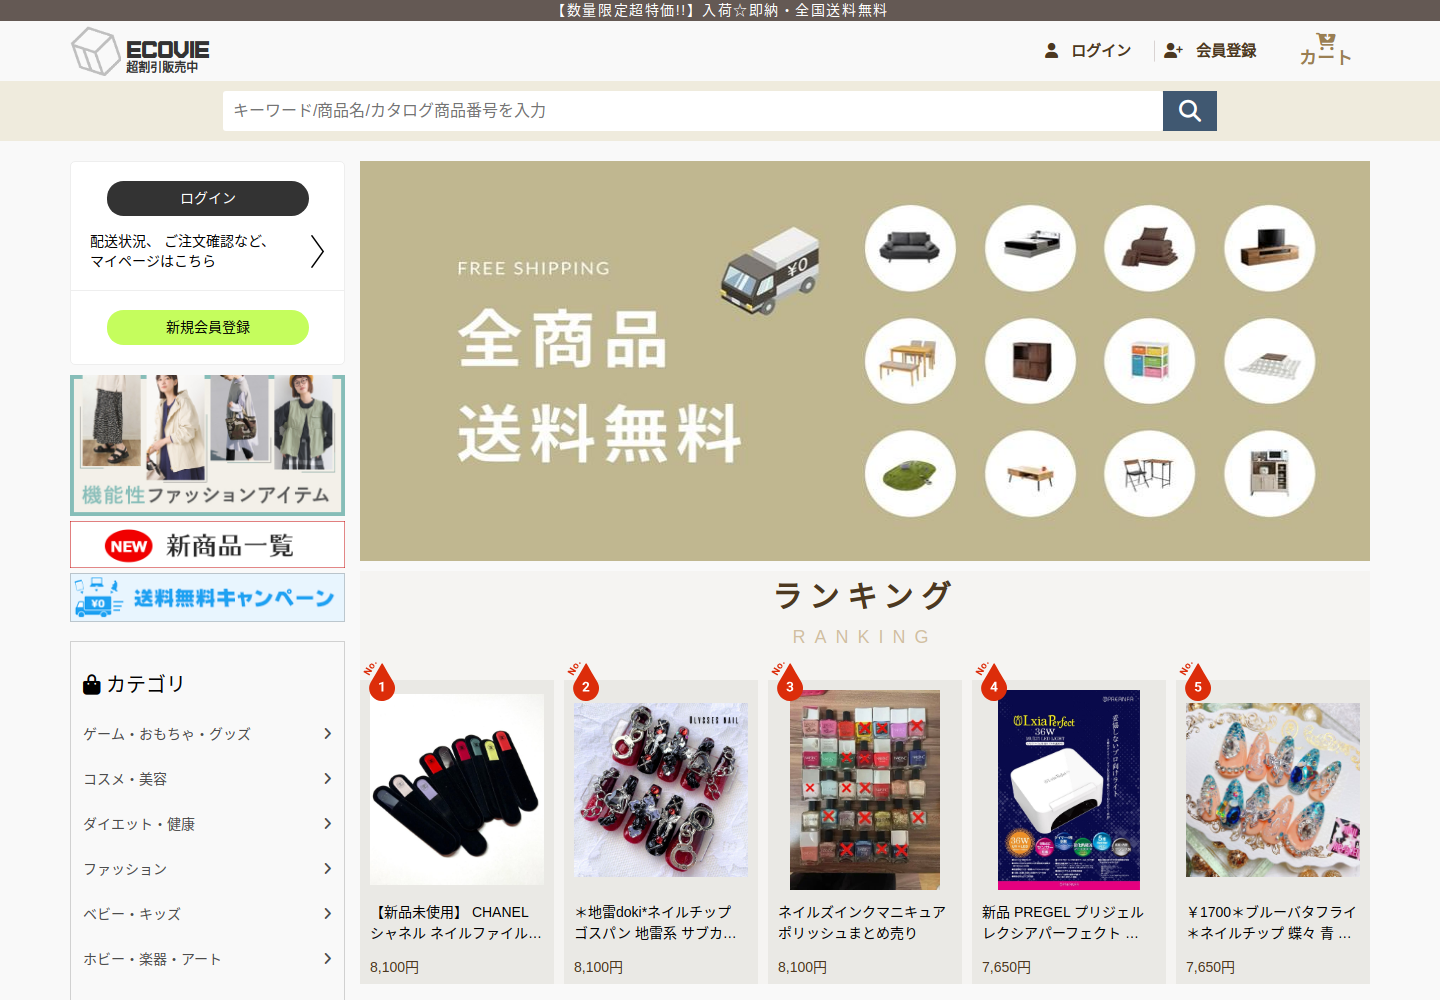Open the shopping cart icon
1440x1000 pixels.
[1326, 41]
